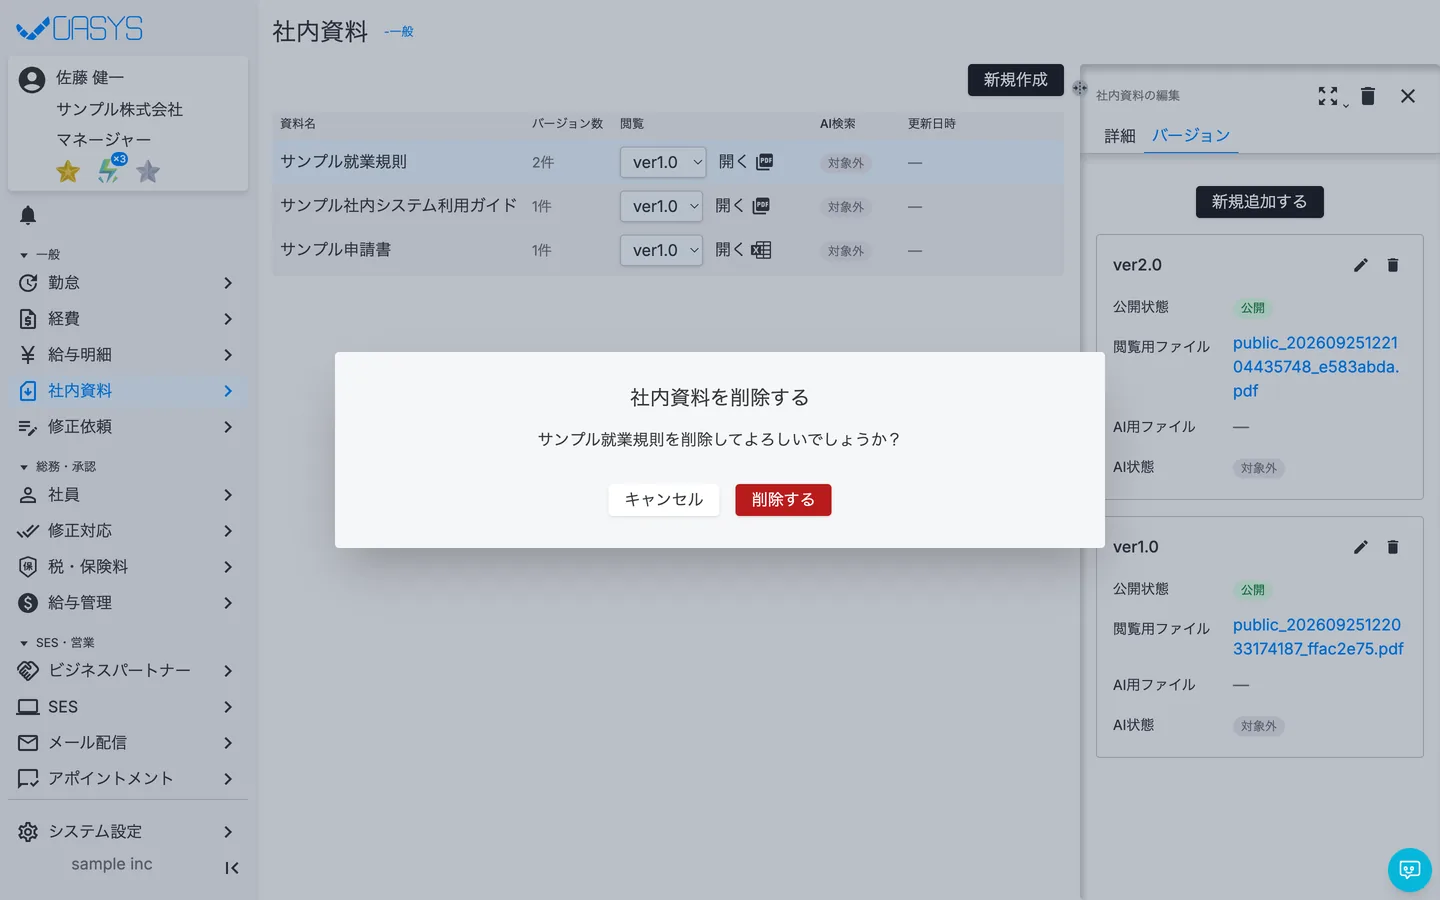Image resolution: width=1440 pixels, height=900 pixels.
Task: Open version dropdown for サンプル就業規則
Action: [x=663, y=162]
